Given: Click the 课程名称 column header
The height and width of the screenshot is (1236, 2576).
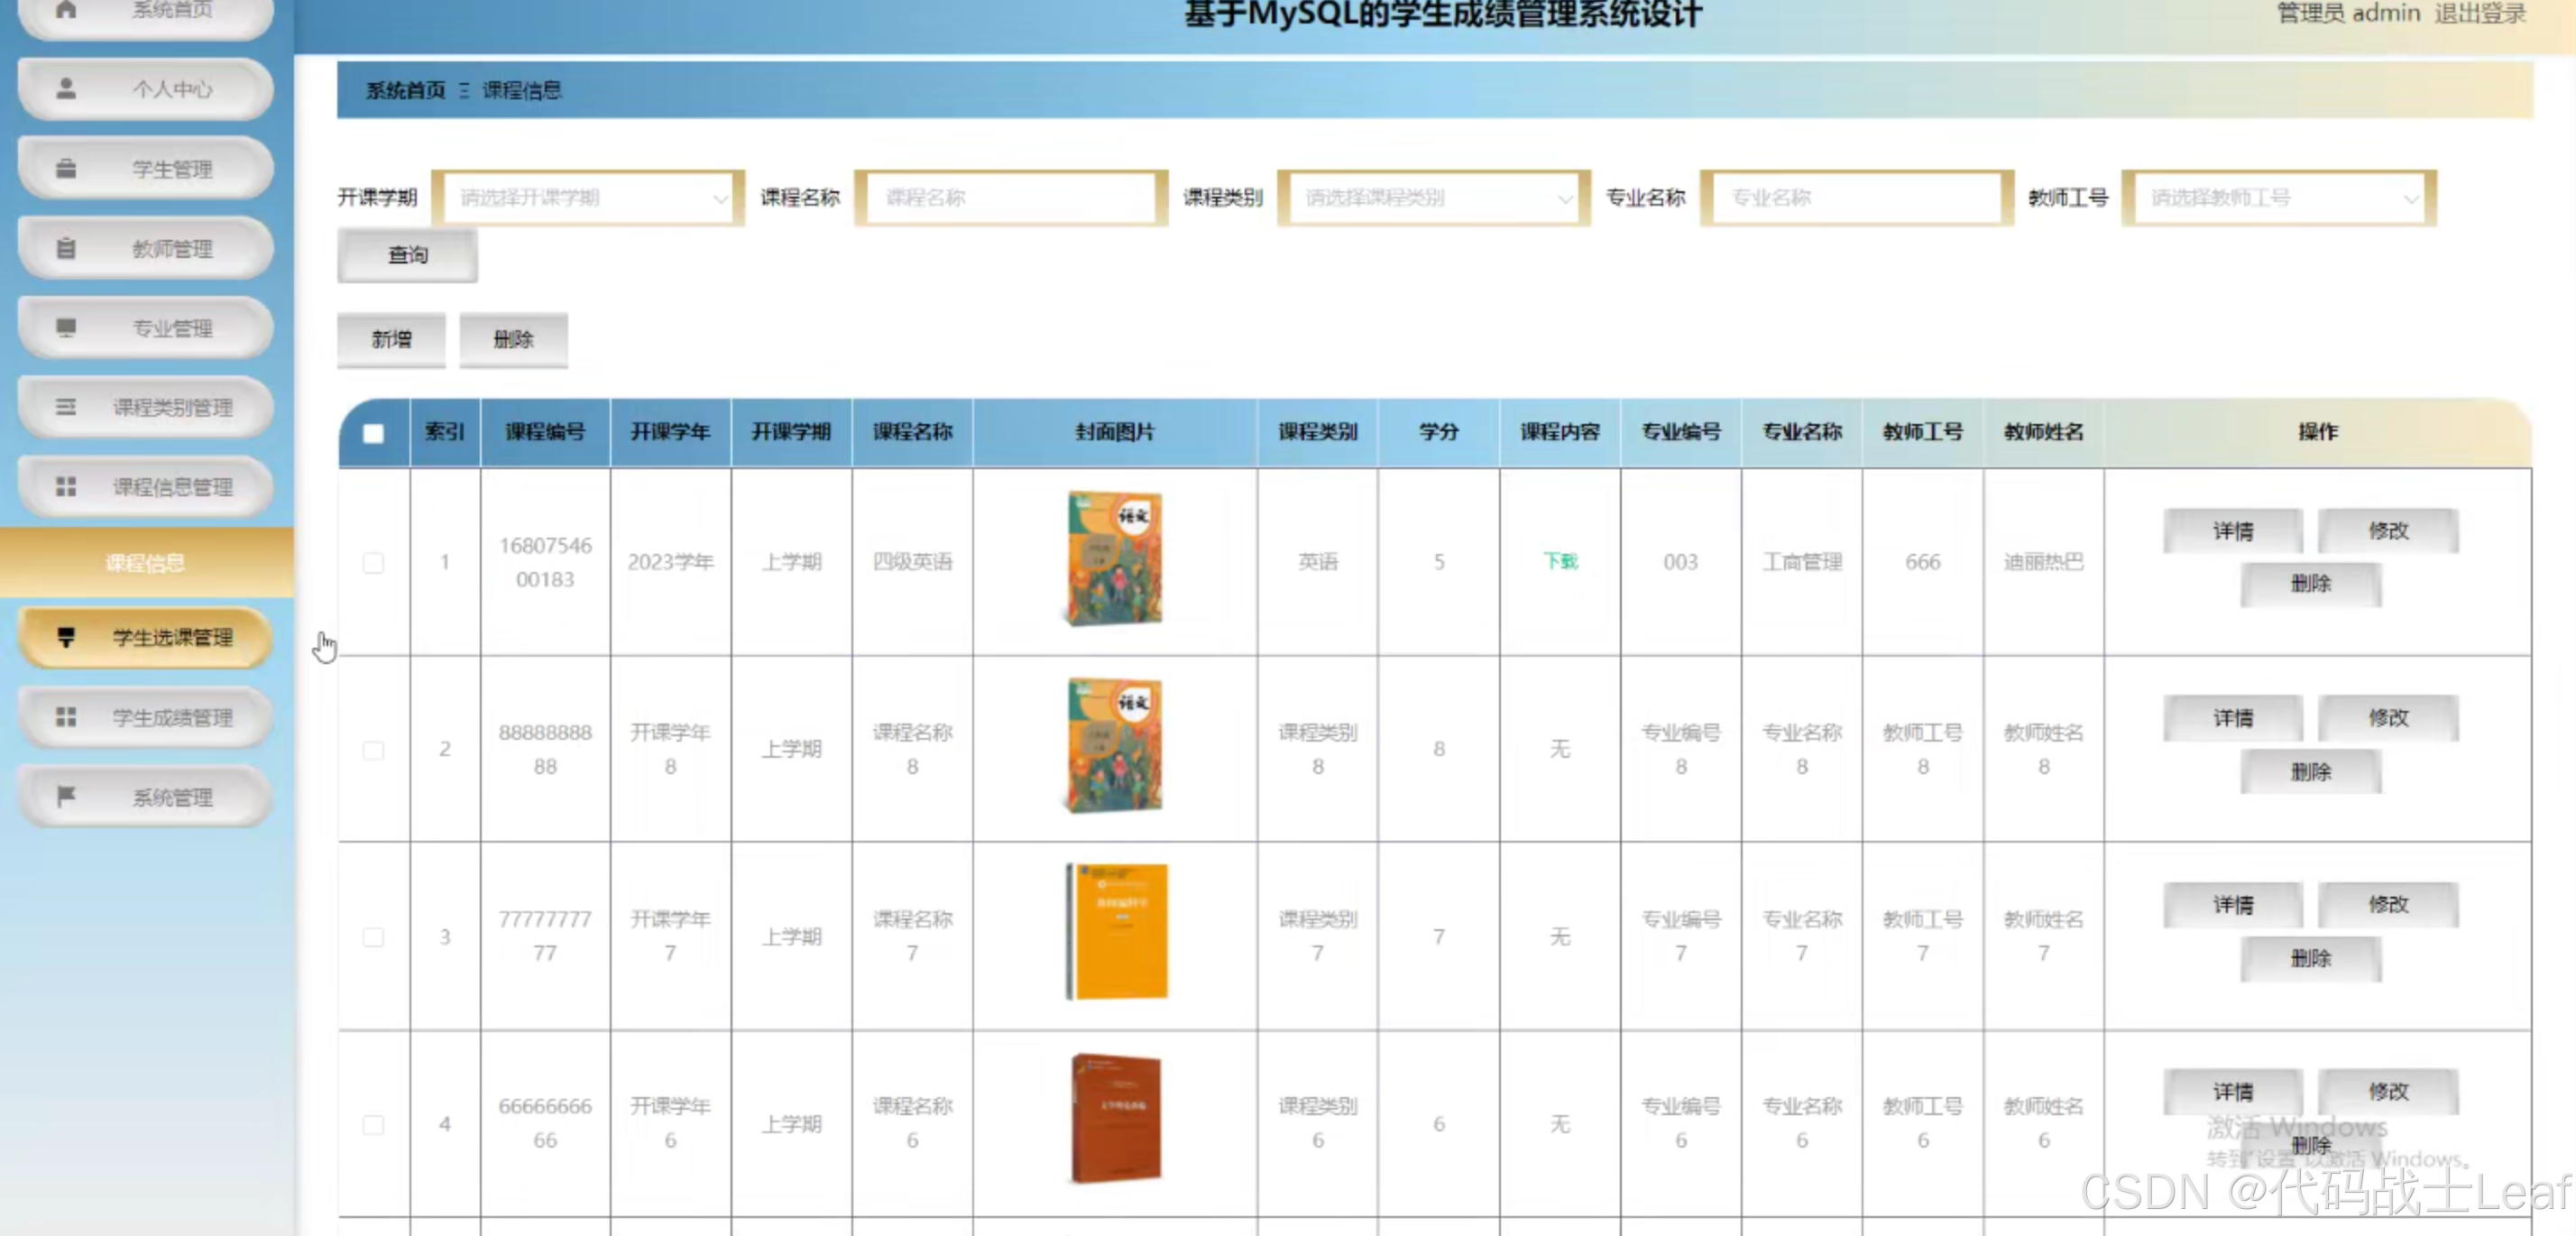Looking at the screenshot, I should click(912, 432).
